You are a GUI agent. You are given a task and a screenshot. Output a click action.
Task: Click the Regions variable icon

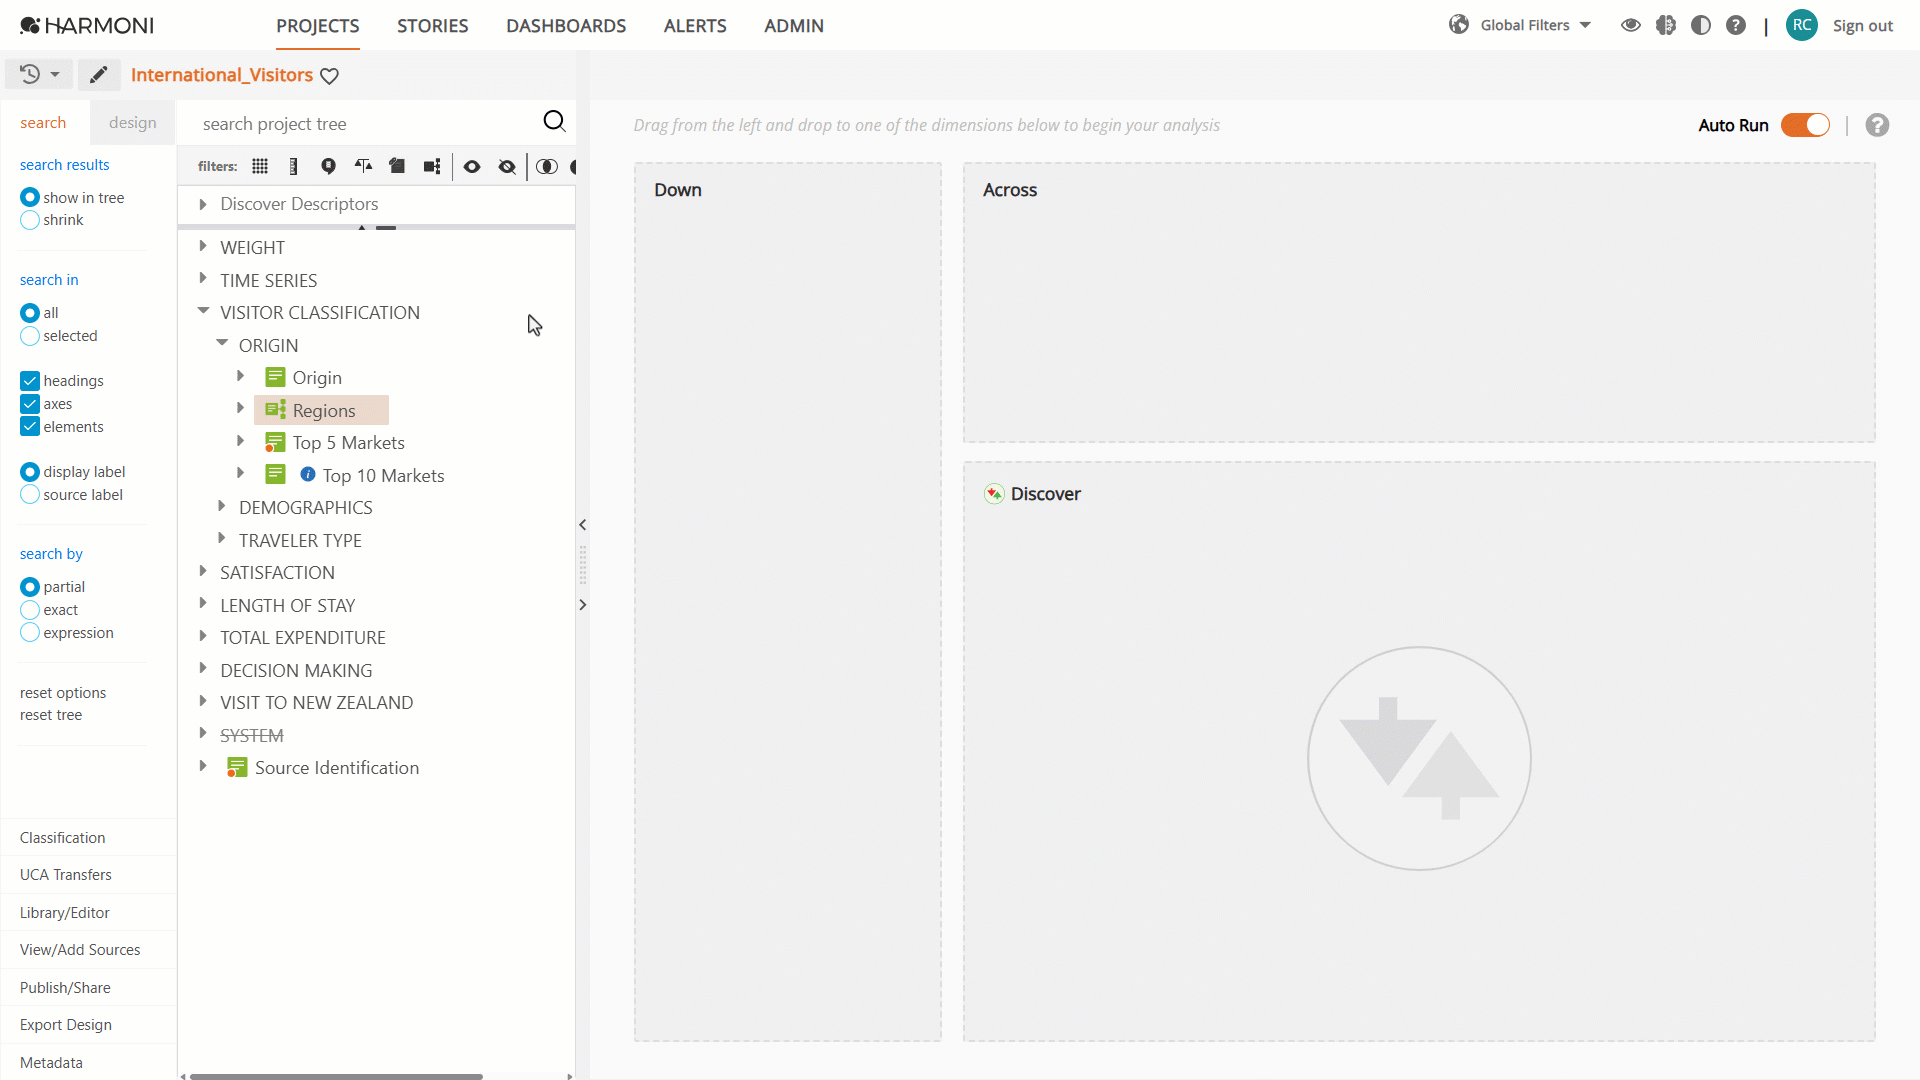tap(275, 410)
